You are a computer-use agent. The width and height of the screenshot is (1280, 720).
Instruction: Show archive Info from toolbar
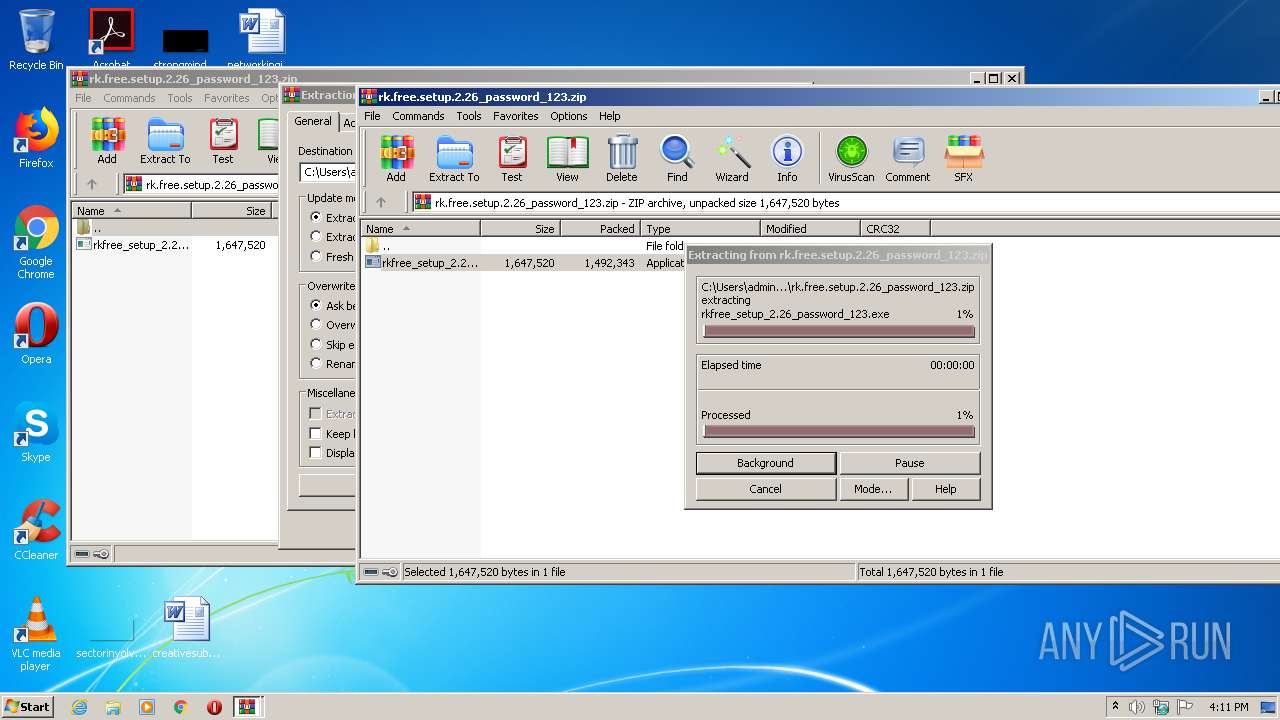pyautogui.click(x=787, y=159)
